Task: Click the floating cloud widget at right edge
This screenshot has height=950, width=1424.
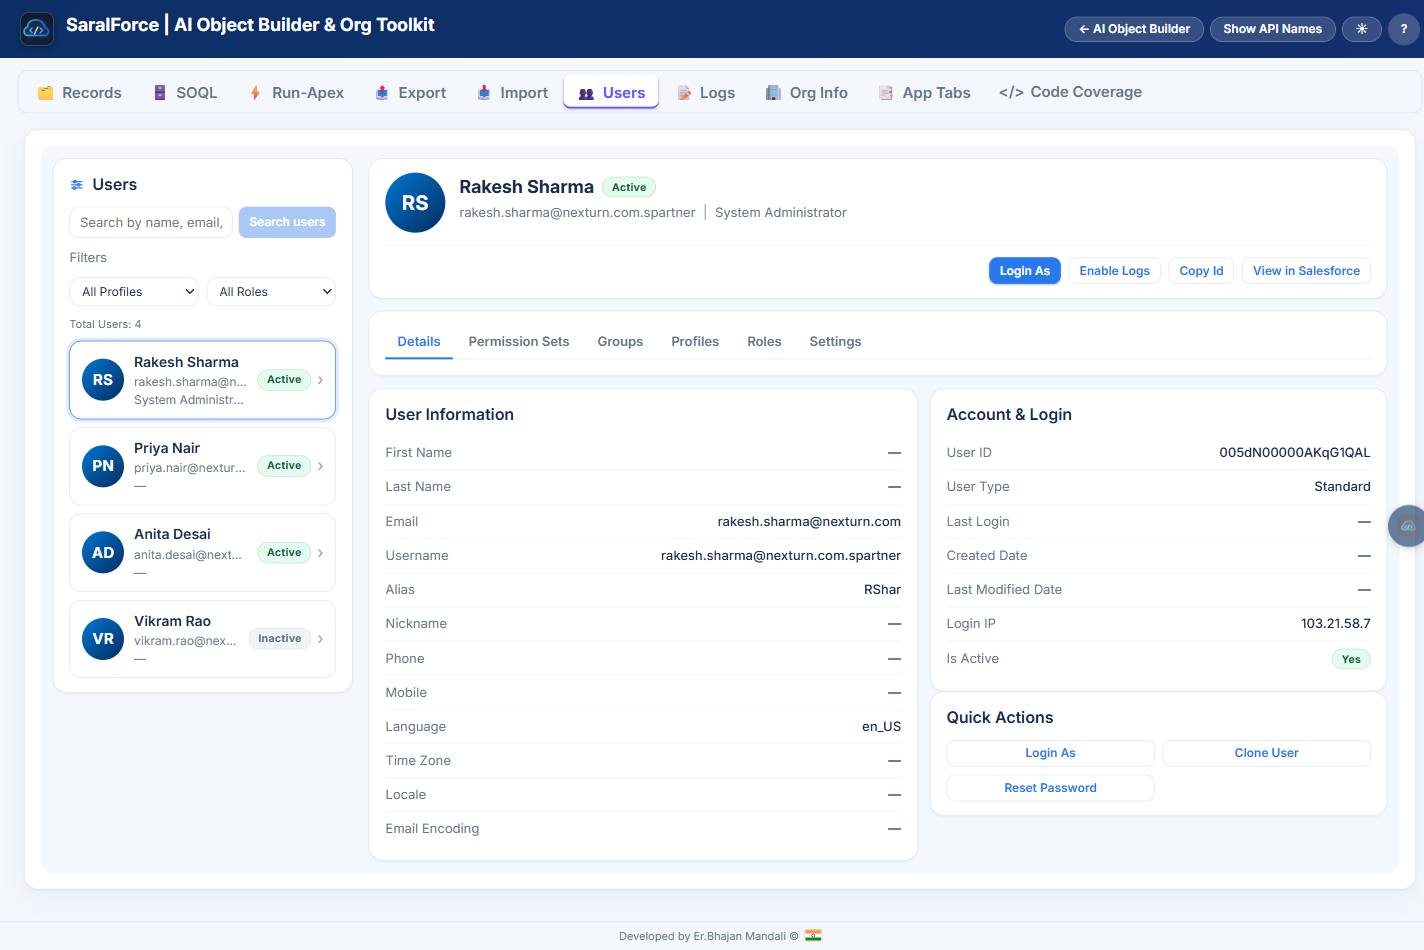Action: tap(1407, 525)
